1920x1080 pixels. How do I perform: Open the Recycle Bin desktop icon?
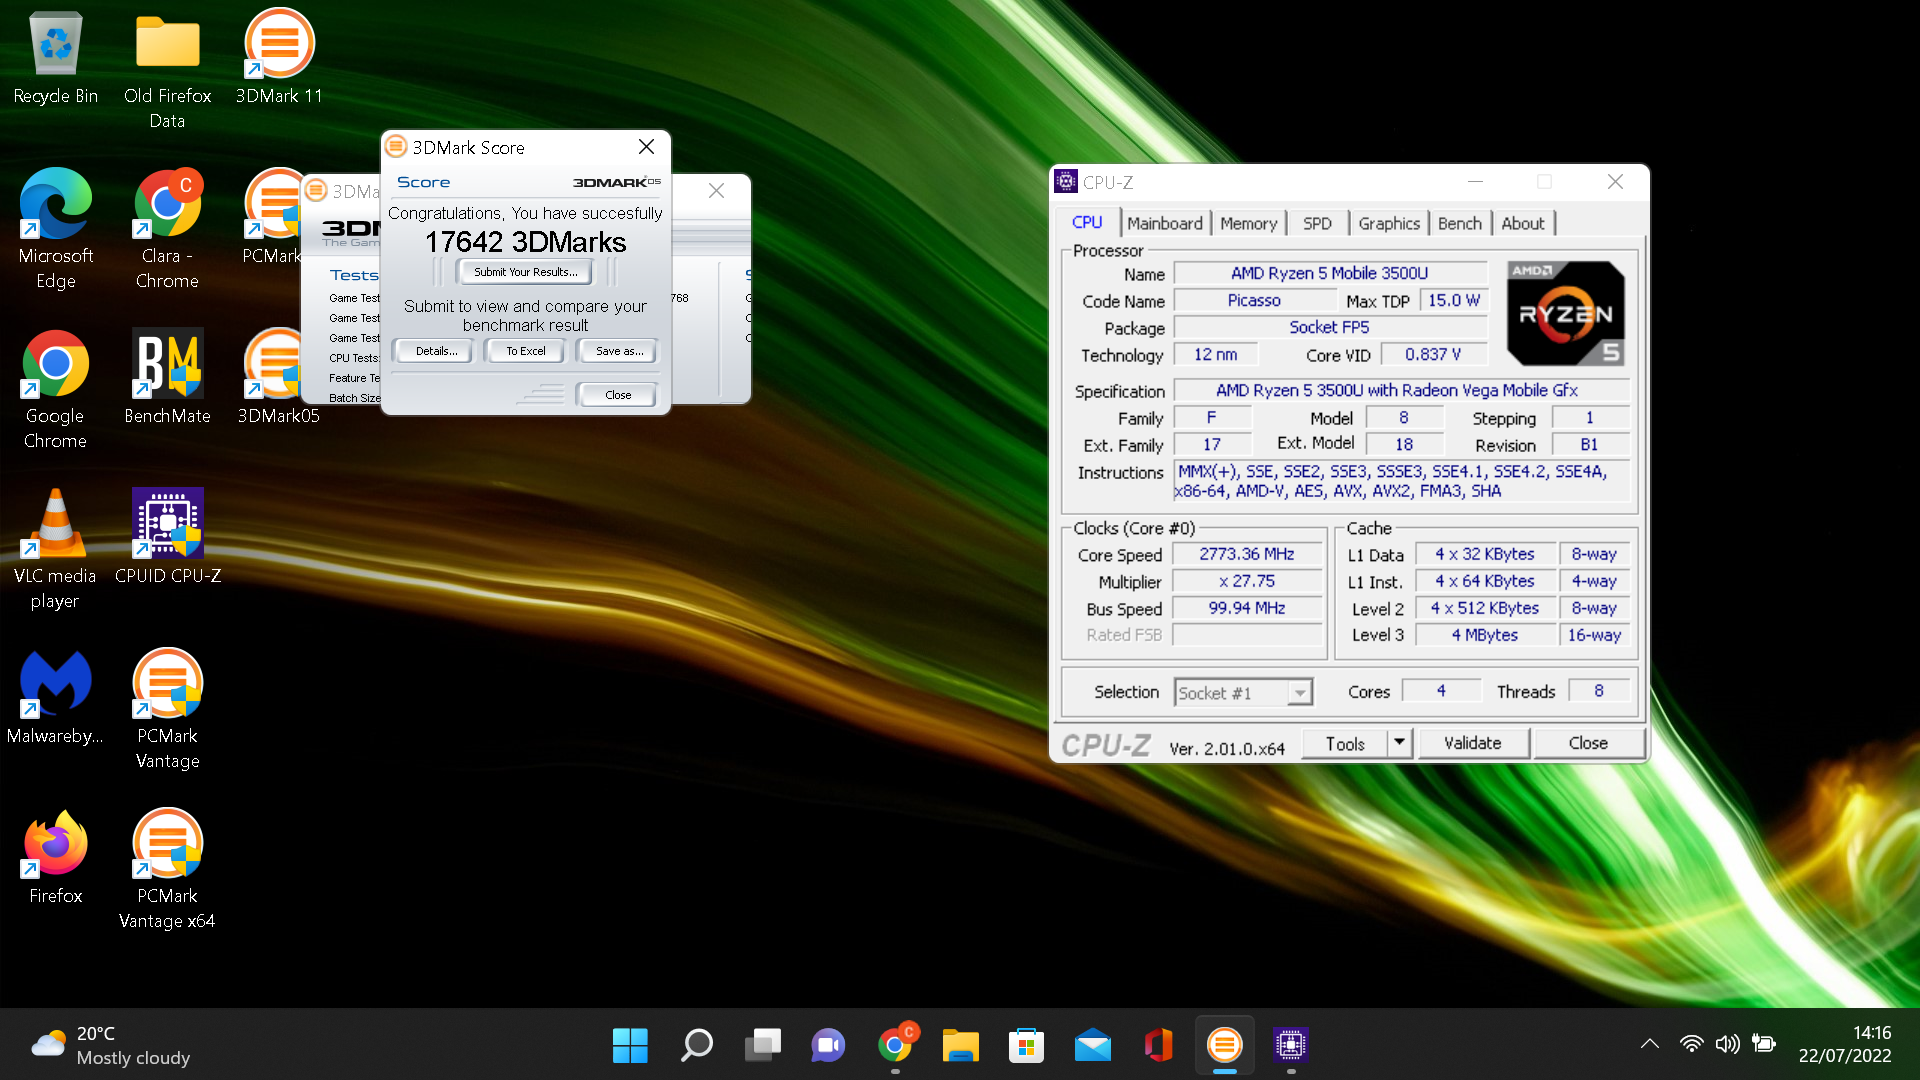[x=56, y=58]
